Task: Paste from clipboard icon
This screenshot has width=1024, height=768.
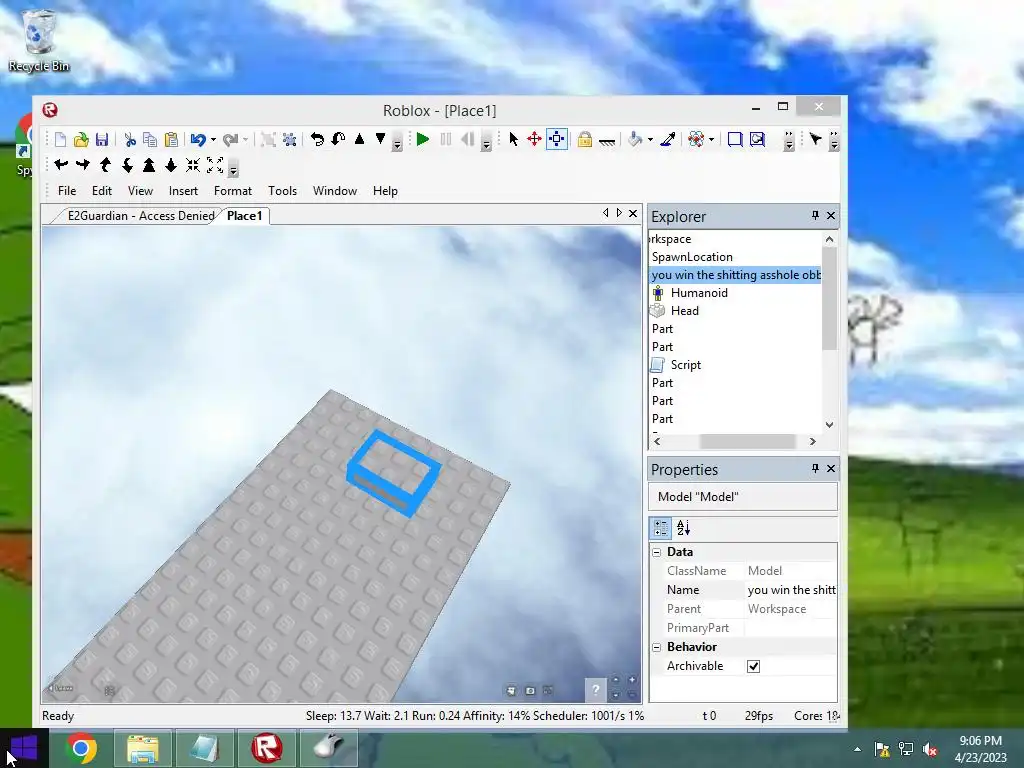Action: pos(171,139)
